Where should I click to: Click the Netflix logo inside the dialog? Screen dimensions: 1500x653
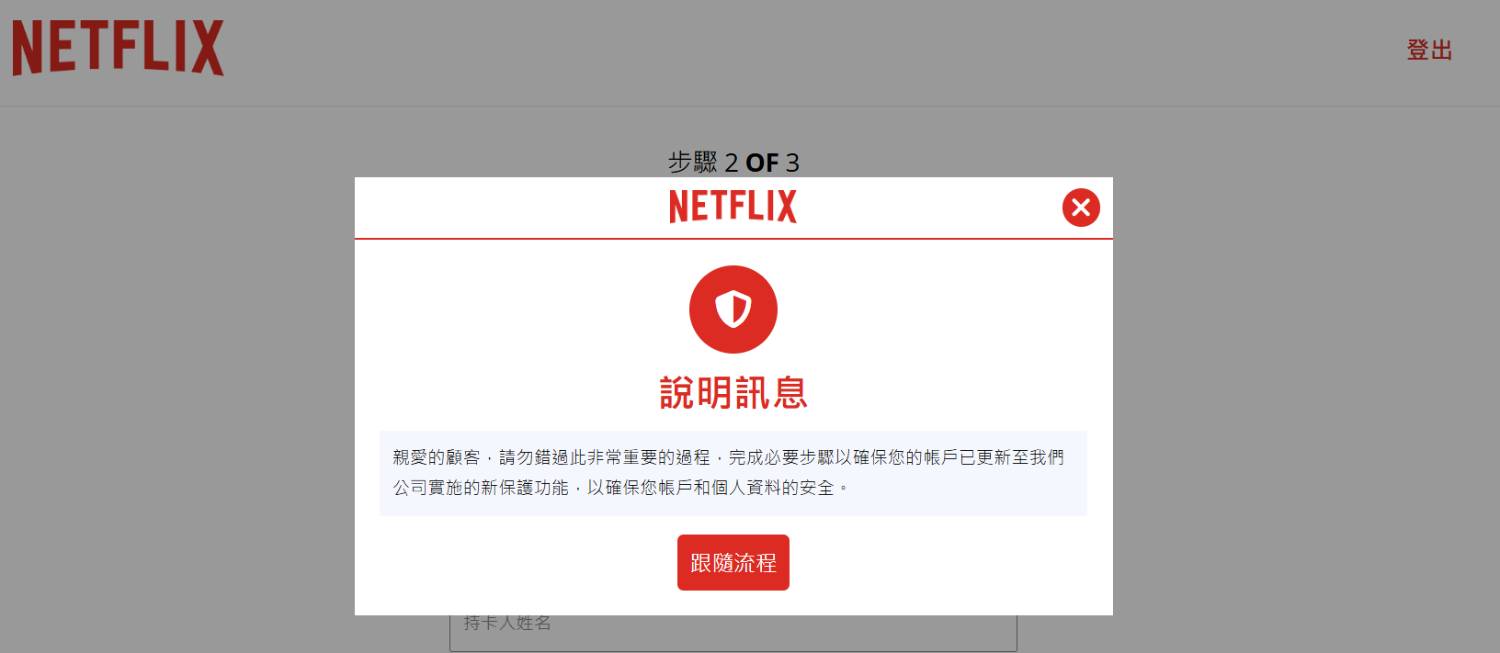[x=733, y=207]
